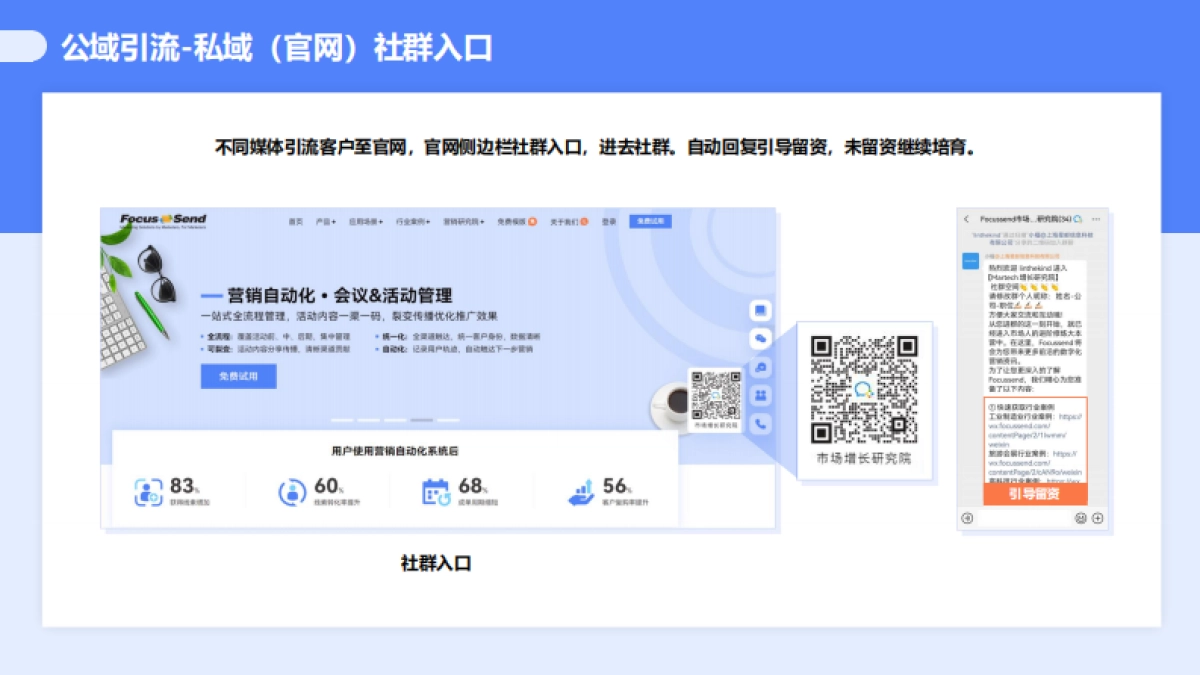Click the blue 免费试用 button in the banner
The width and height of the screenshot is (1200, 675).
tap(241, 376)
